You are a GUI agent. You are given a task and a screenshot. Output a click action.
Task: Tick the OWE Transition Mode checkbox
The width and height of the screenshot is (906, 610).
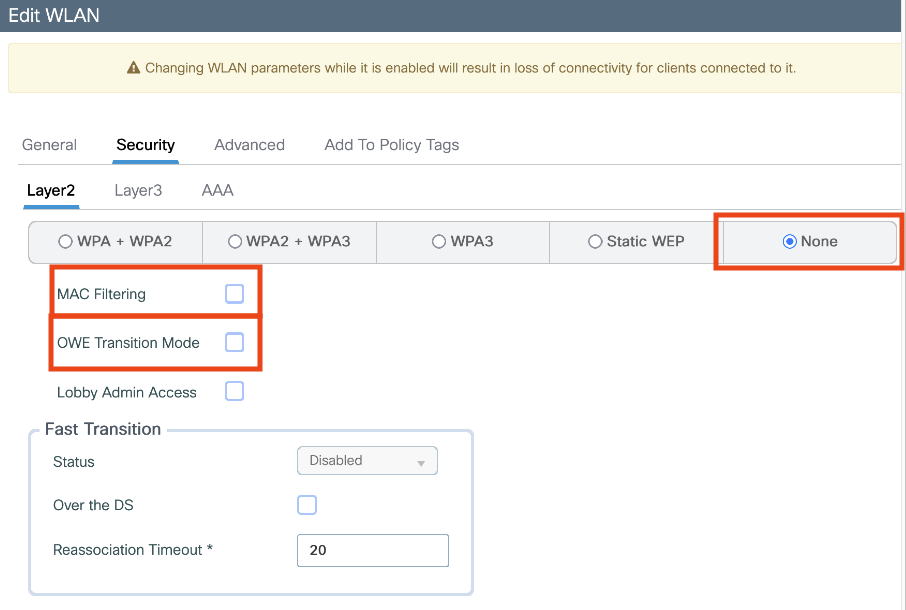[234, 343]
